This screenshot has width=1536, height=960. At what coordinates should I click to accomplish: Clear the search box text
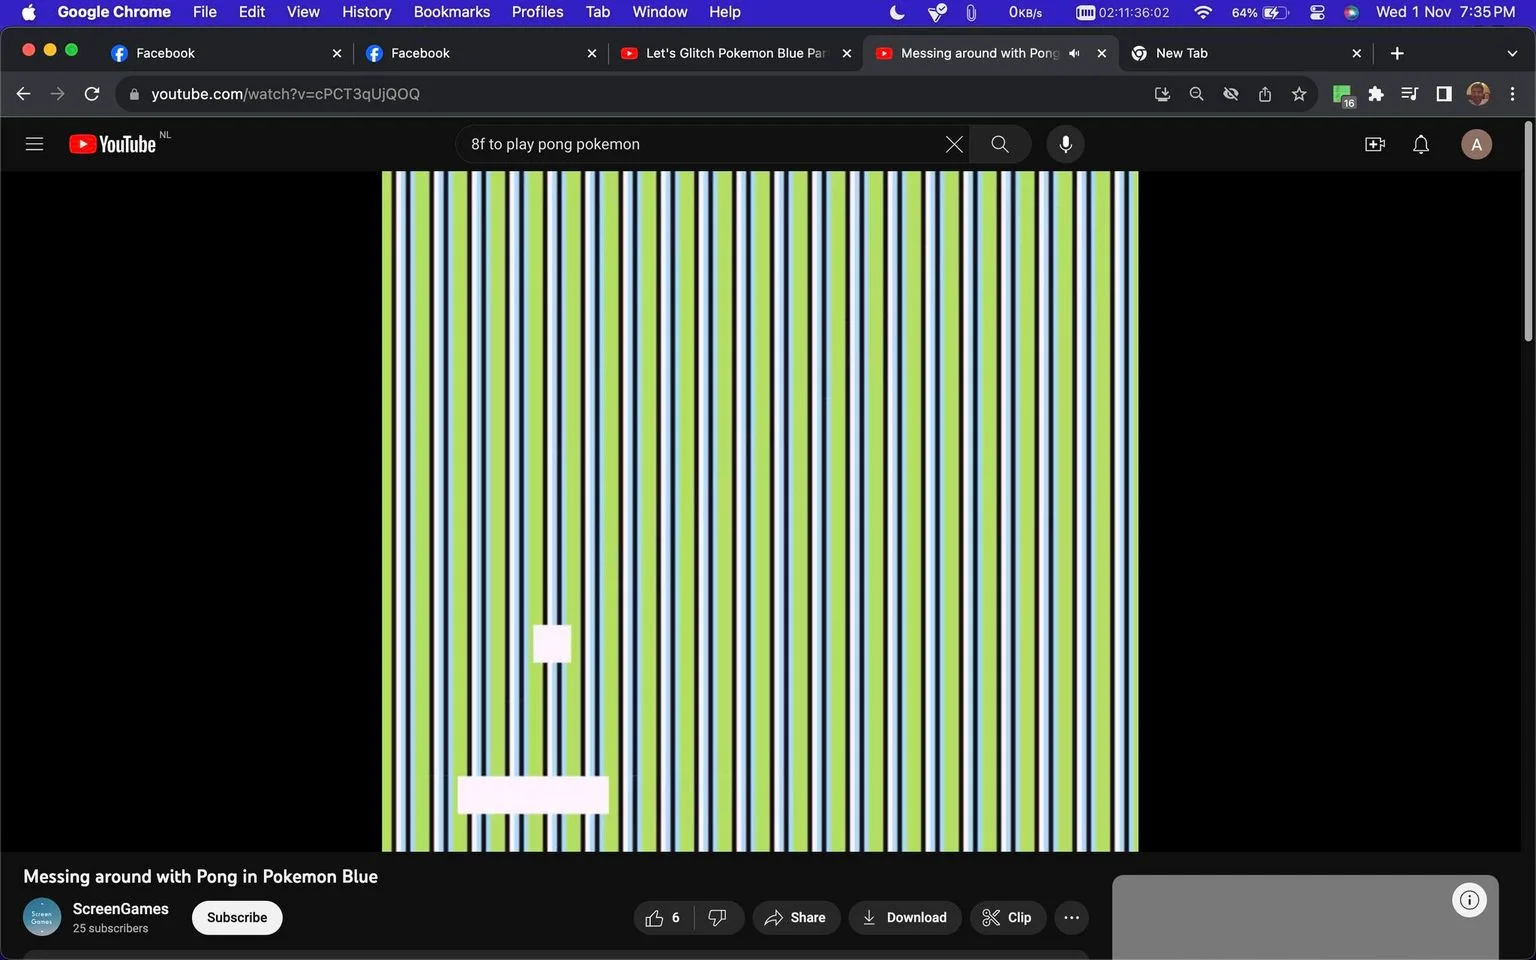954,144
